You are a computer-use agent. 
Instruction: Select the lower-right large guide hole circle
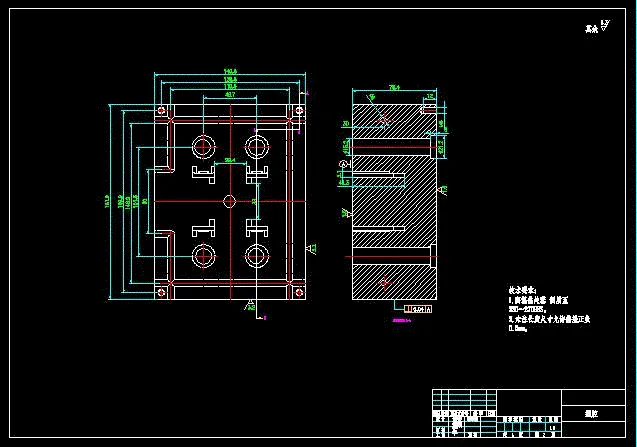257,256
